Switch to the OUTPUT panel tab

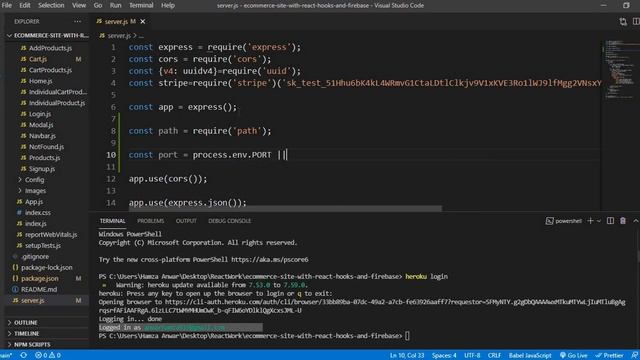point(186,221)
